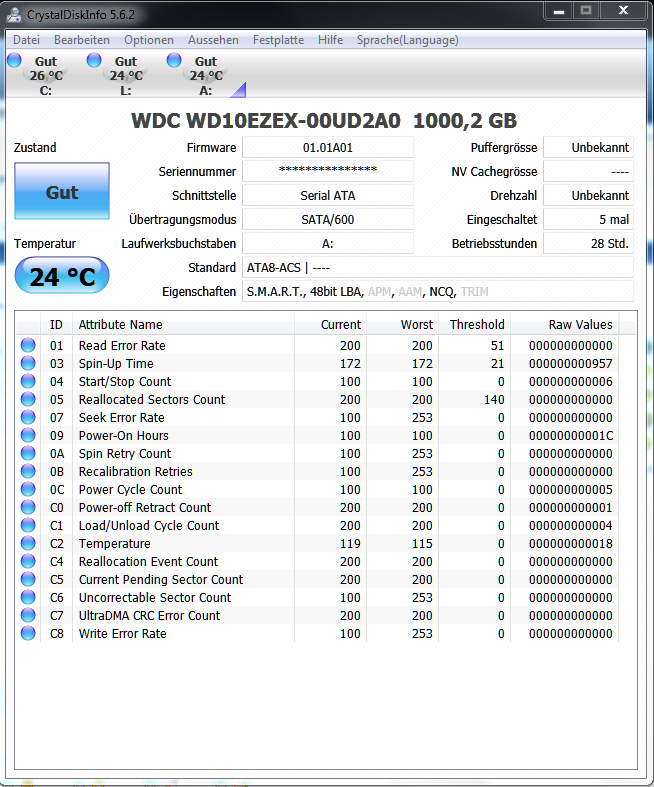Click status orb of Current Pending Sector Count row
This screenshot has width=654, height=787.
coord(28,579)
